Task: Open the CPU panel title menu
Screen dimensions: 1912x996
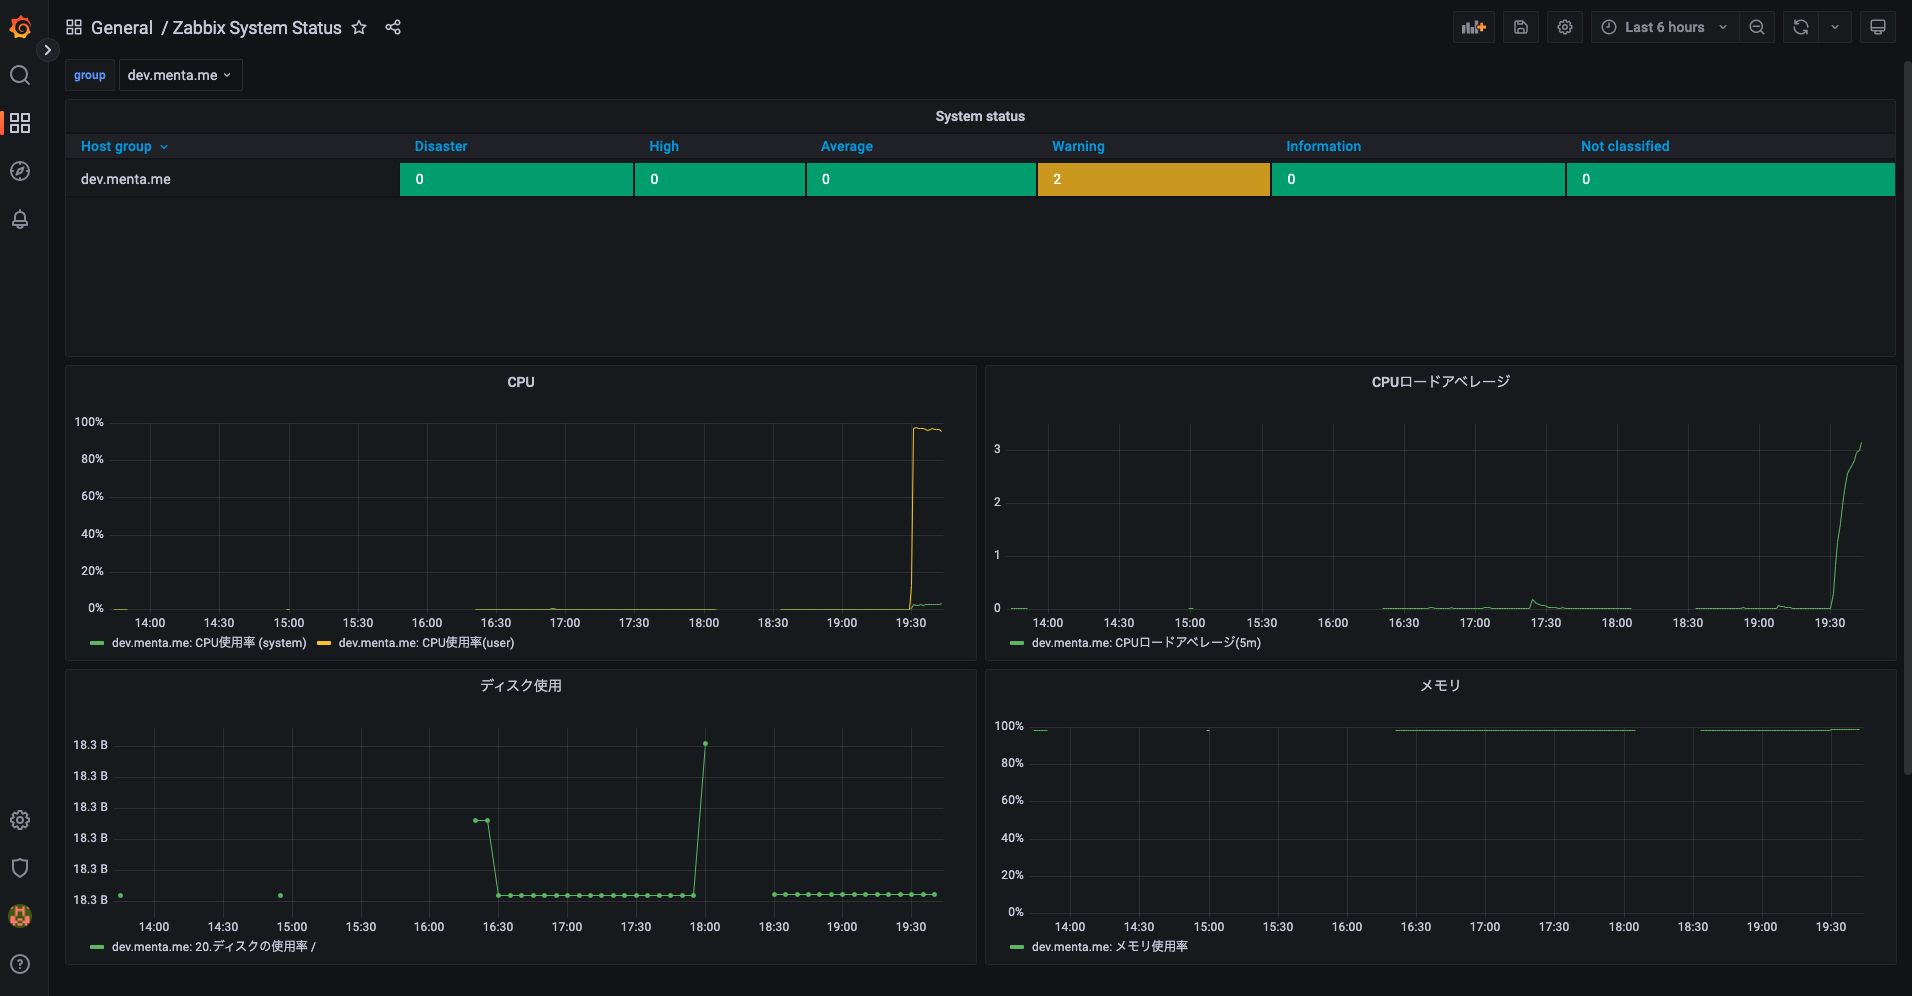Action: [x=521, y=382]
